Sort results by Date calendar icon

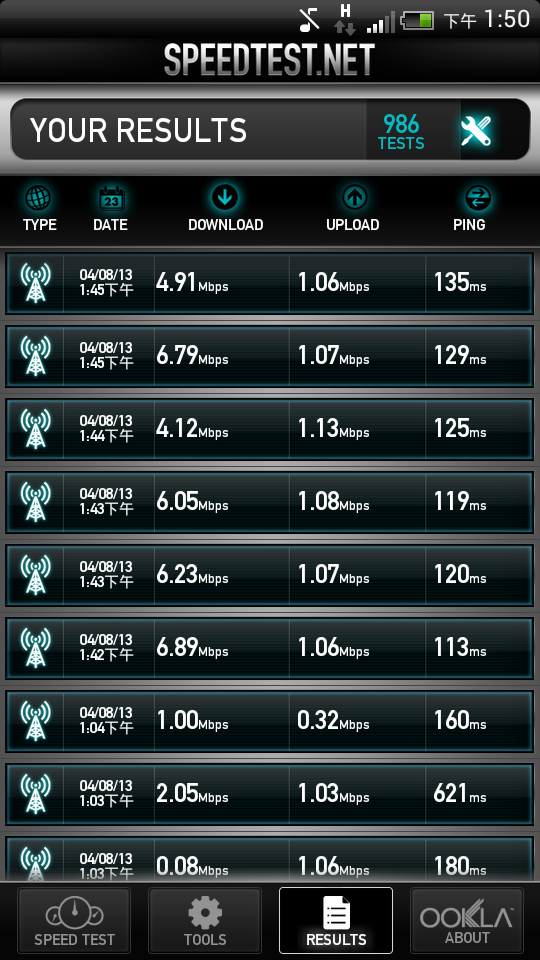[x=111, y=198]
